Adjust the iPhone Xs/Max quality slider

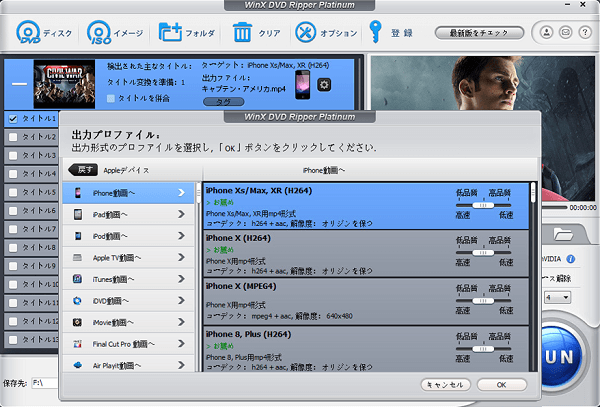(x=482, y=203)
